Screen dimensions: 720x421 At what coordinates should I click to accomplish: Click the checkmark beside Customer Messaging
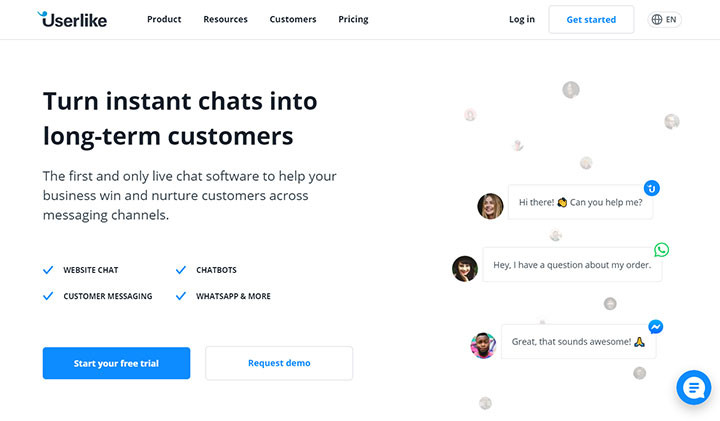pos(48,296)
